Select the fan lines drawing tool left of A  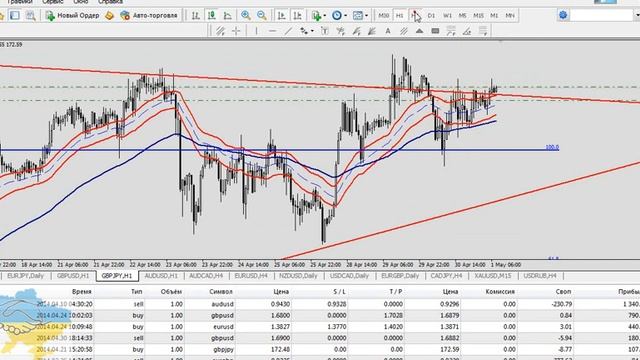(x=372, y=31)
